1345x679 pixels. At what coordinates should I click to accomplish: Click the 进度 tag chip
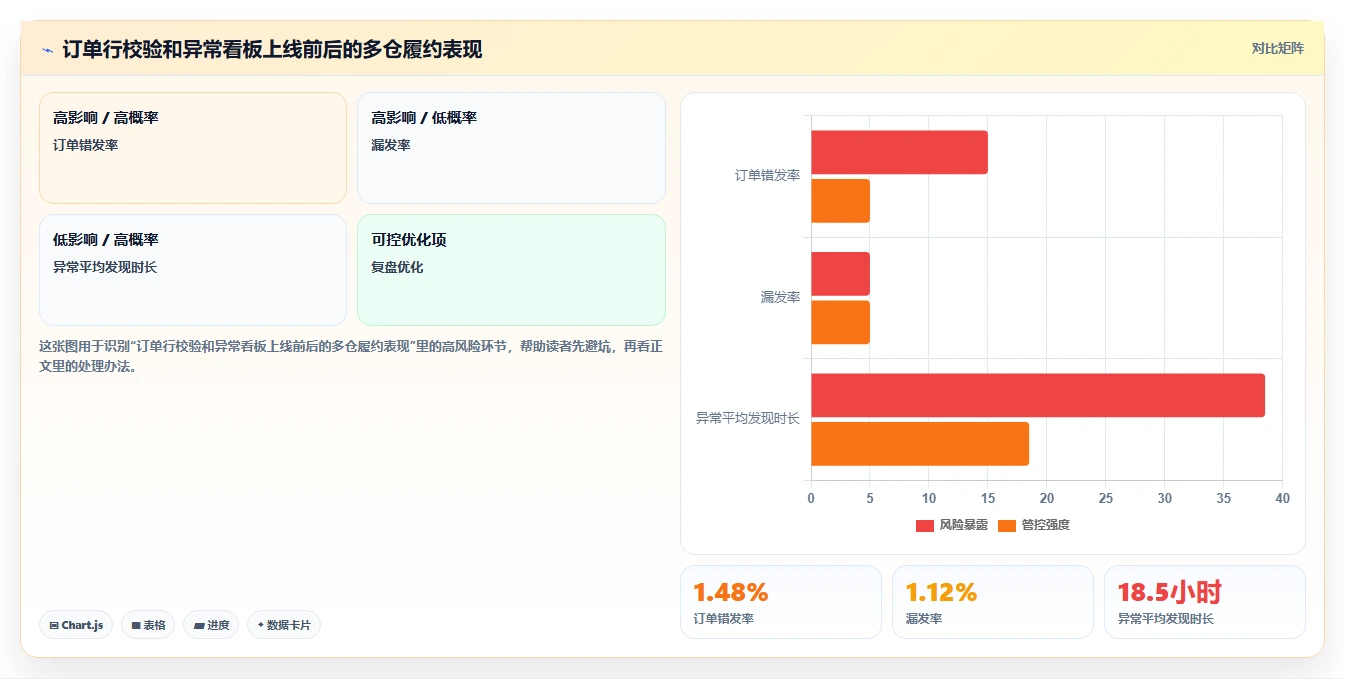click(x=211, y=625)
